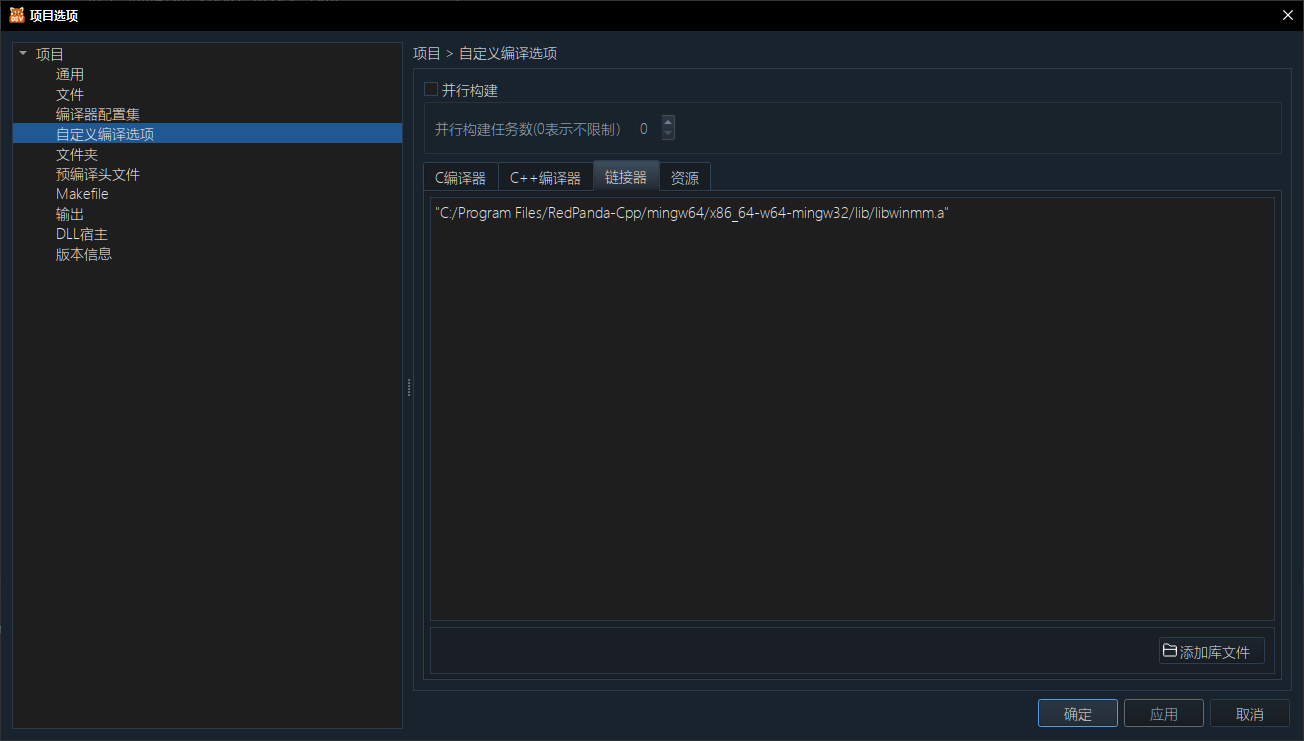Select the 链接器 tab

[626, 176]
